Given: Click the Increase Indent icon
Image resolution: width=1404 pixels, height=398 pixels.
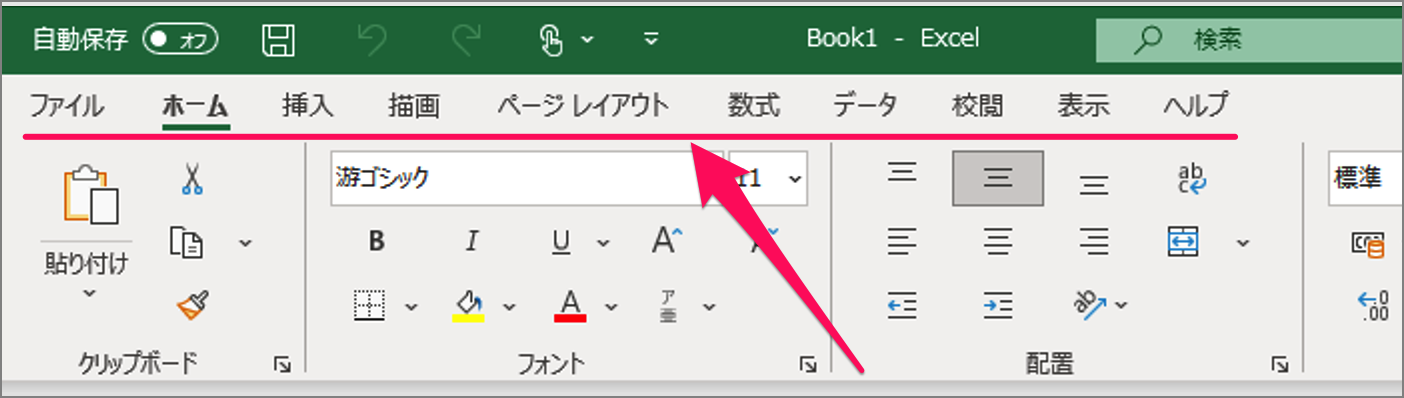Looking at the screenshot, I should (998, 305).
